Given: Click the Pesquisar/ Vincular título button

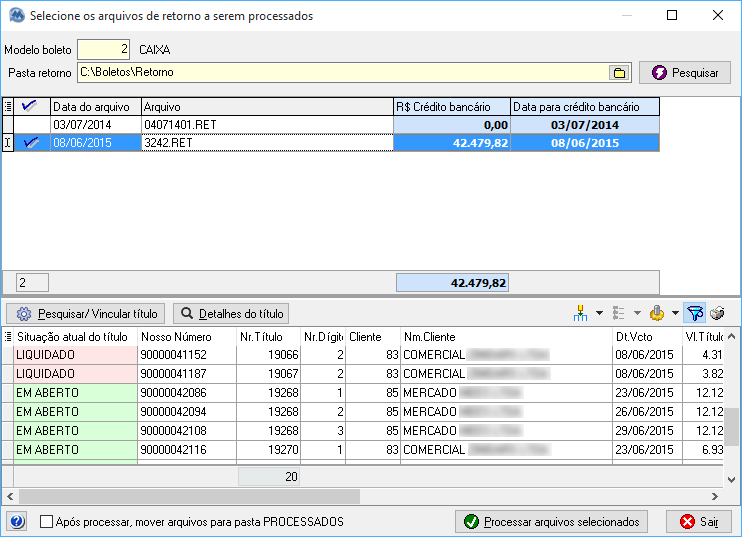Looking at the screenshot, I should point(86,314).
